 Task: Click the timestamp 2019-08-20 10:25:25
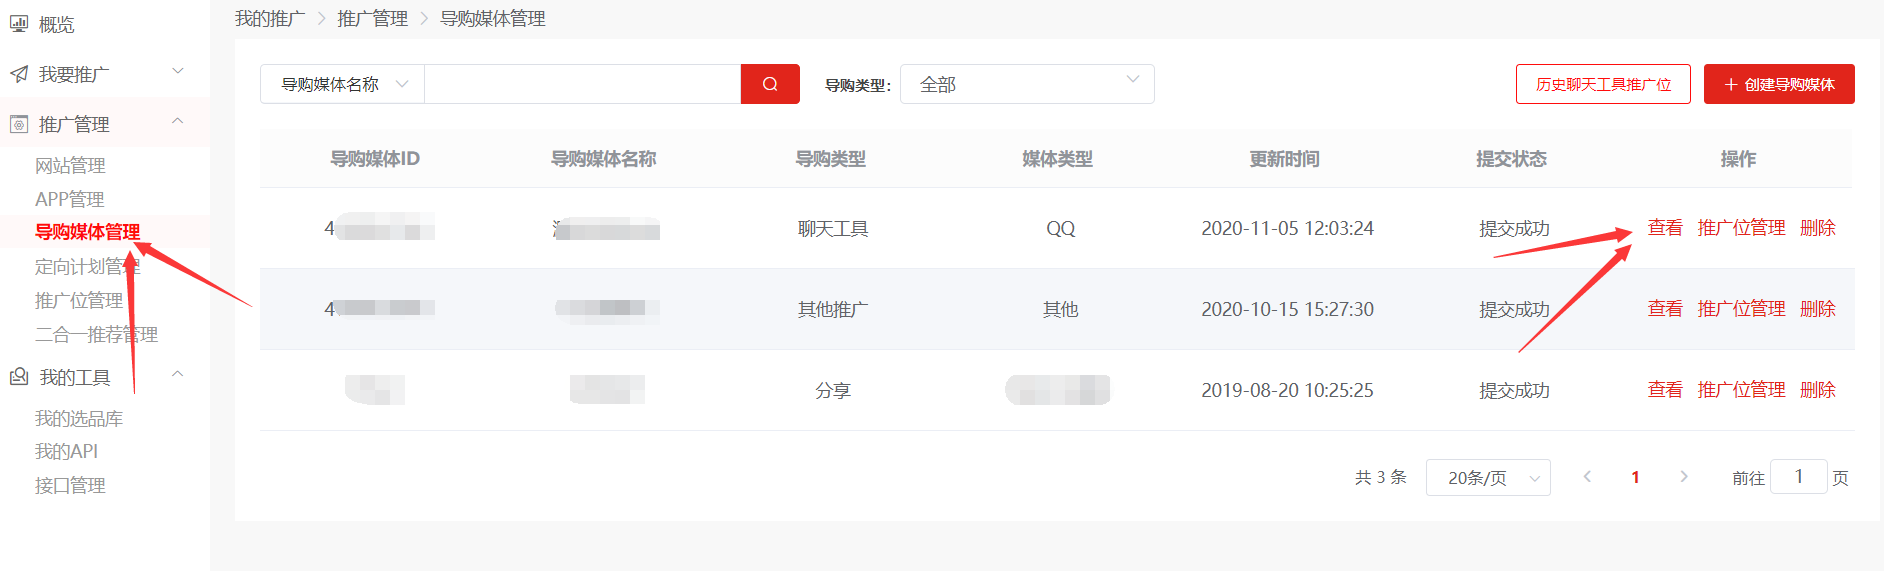1287,391
